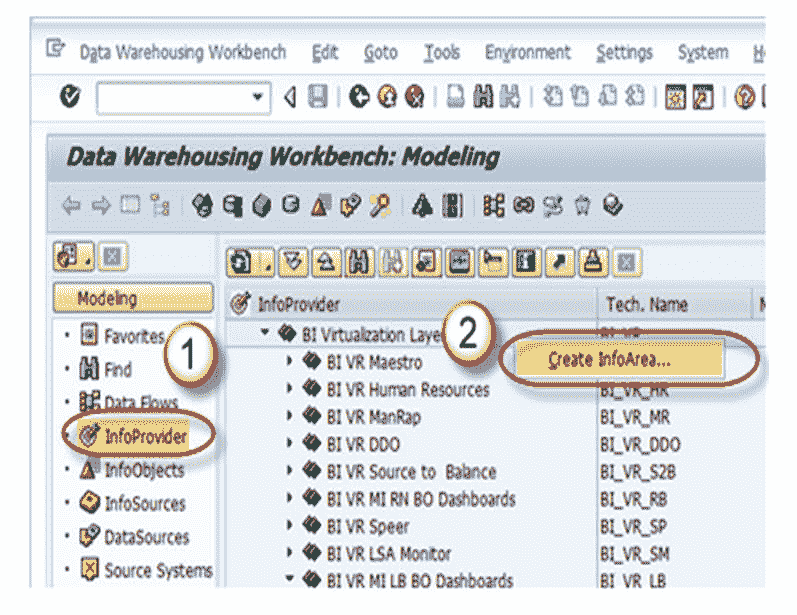Image resolution: width=797 pixels, height=615 pixels.
Task: Click the InfoProvider column header
Action: (411, 304)
